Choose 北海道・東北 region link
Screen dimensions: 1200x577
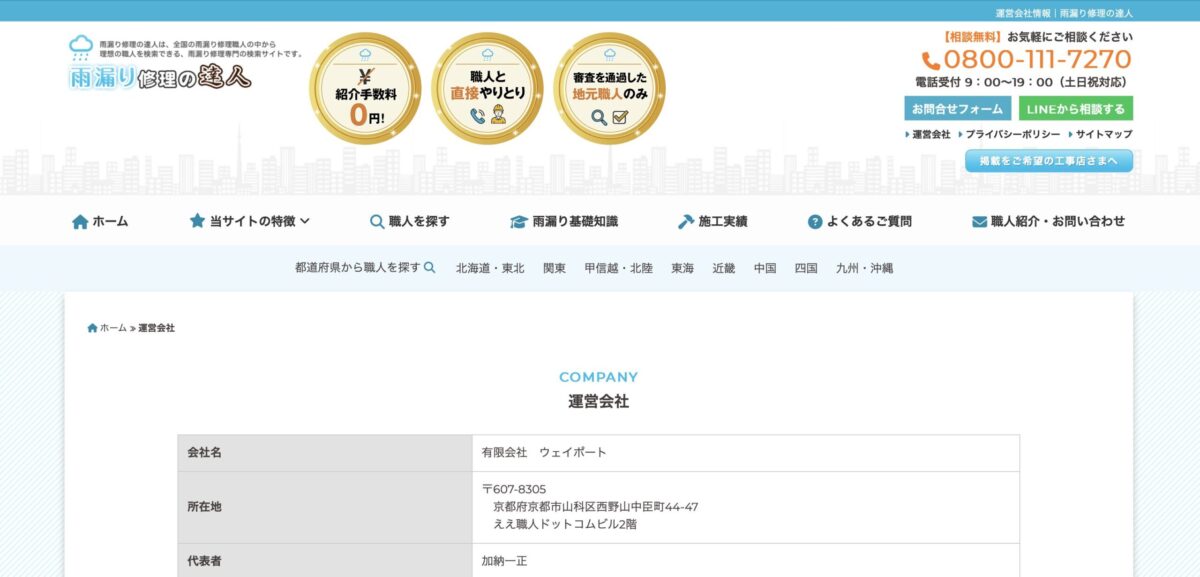pos(490,268)
